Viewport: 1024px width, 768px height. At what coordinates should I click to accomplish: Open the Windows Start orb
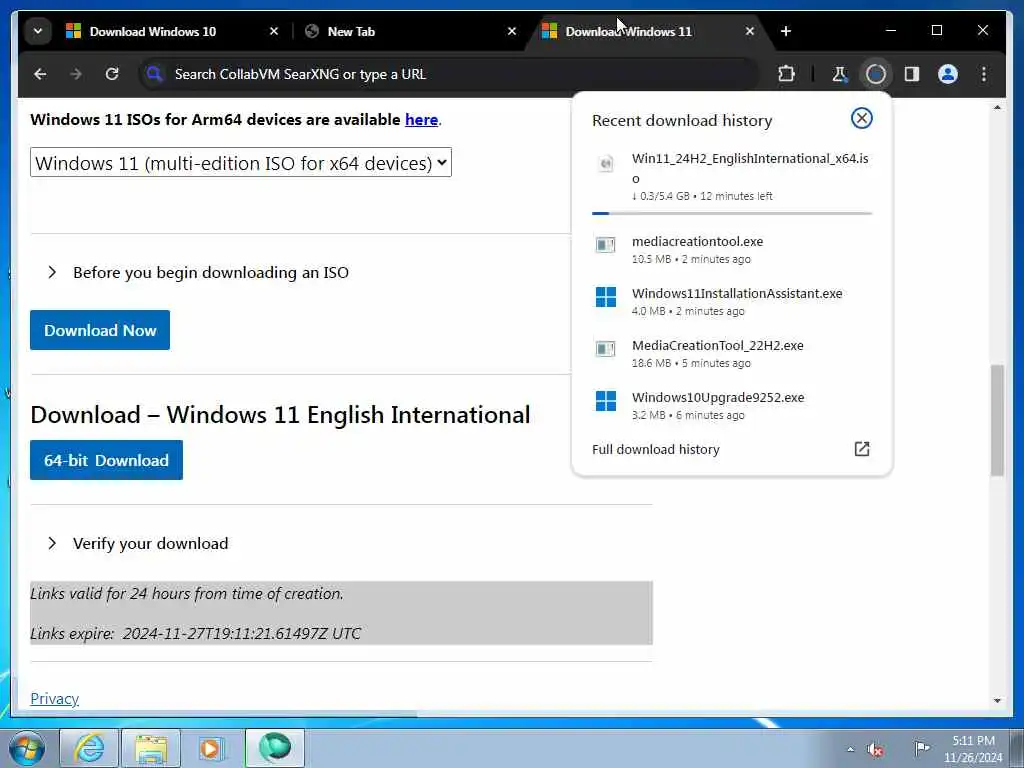tap(26, 748)
